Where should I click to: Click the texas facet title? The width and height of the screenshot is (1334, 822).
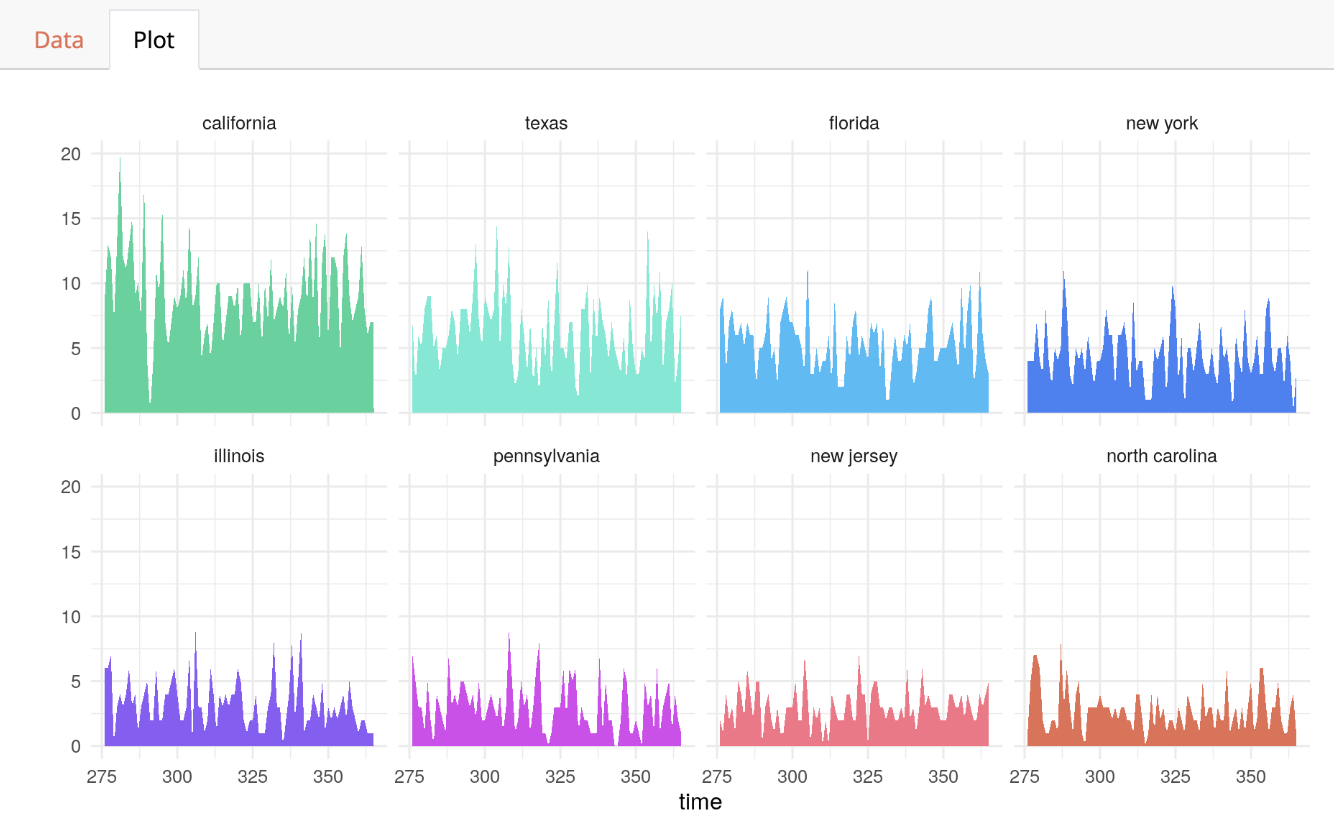pyautogui.click(x=544, y=123)
